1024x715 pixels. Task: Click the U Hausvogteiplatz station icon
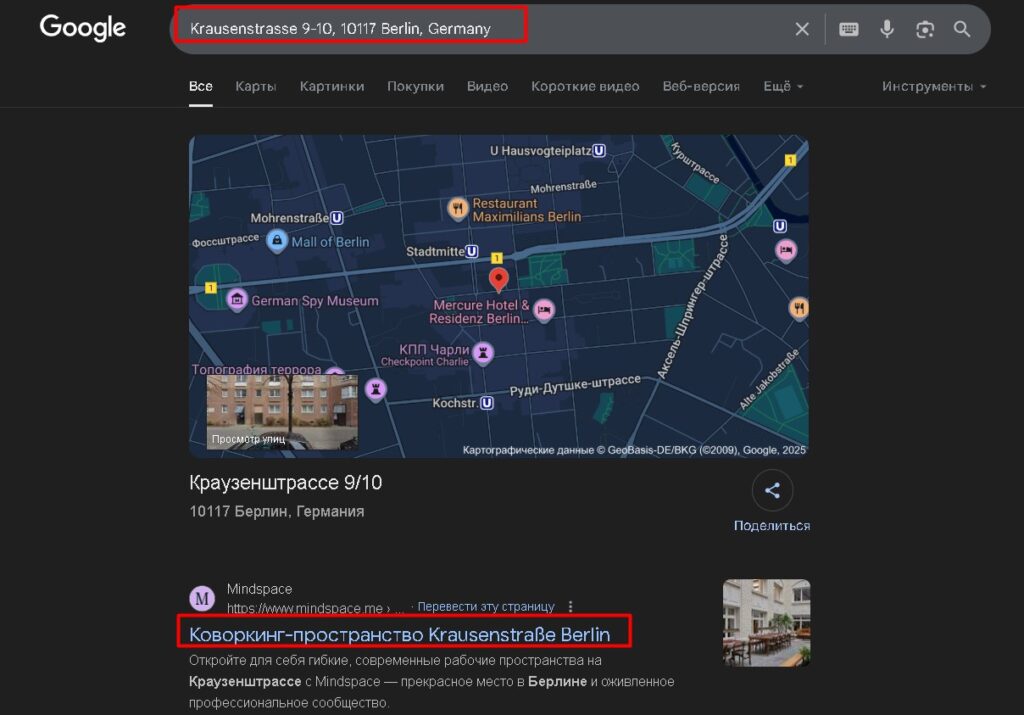(x=599, y=151)
